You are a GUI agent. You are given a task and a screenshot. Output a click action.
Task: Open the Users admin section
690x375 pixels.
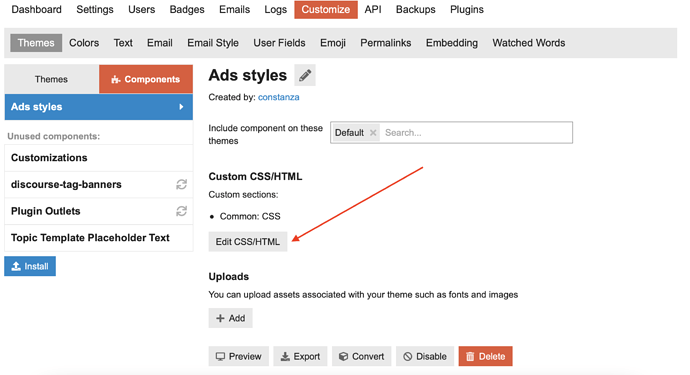141,9
